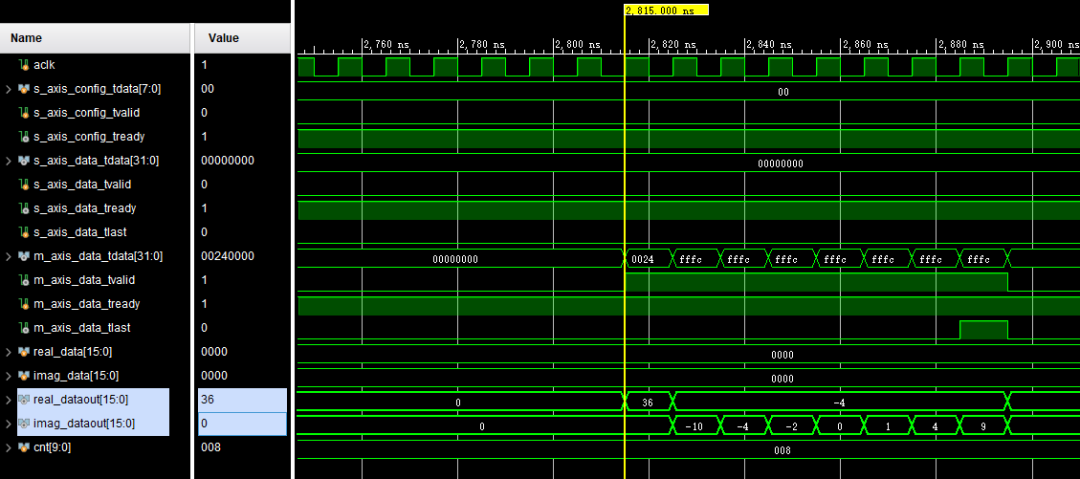This screenshot has width=1080, height=479.
Task: Click the imag_data bus icon
Action: pyautogui.click(x=24, y=376)
